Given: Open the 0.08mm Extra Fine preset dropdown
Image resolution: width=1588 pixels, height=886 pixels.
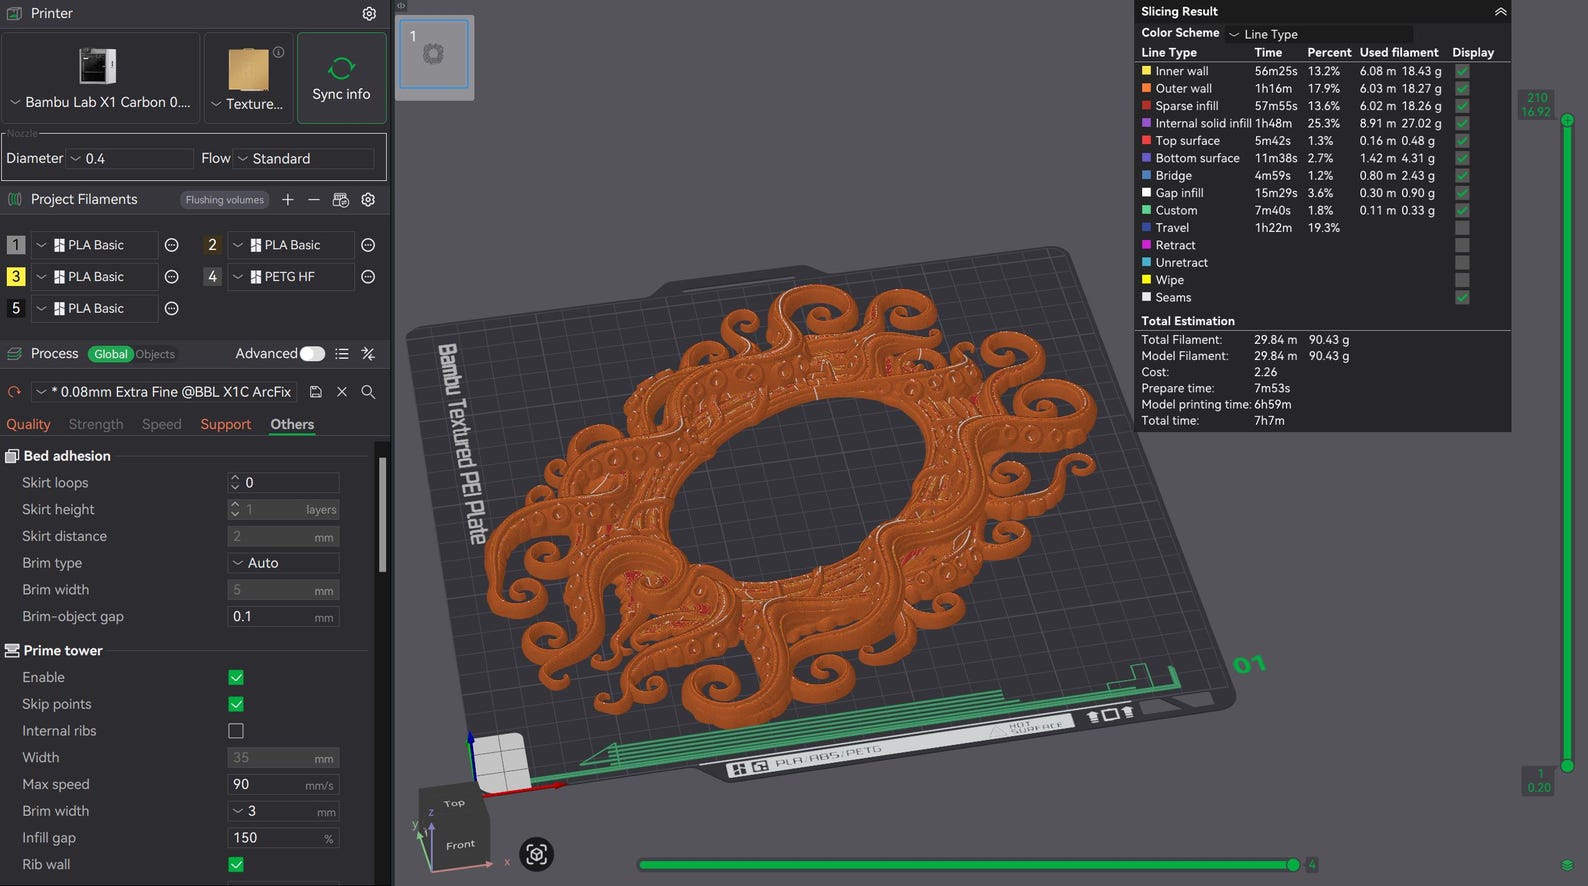Looking at the screenshot, I should pyautogui.click(x=164, y=392).
